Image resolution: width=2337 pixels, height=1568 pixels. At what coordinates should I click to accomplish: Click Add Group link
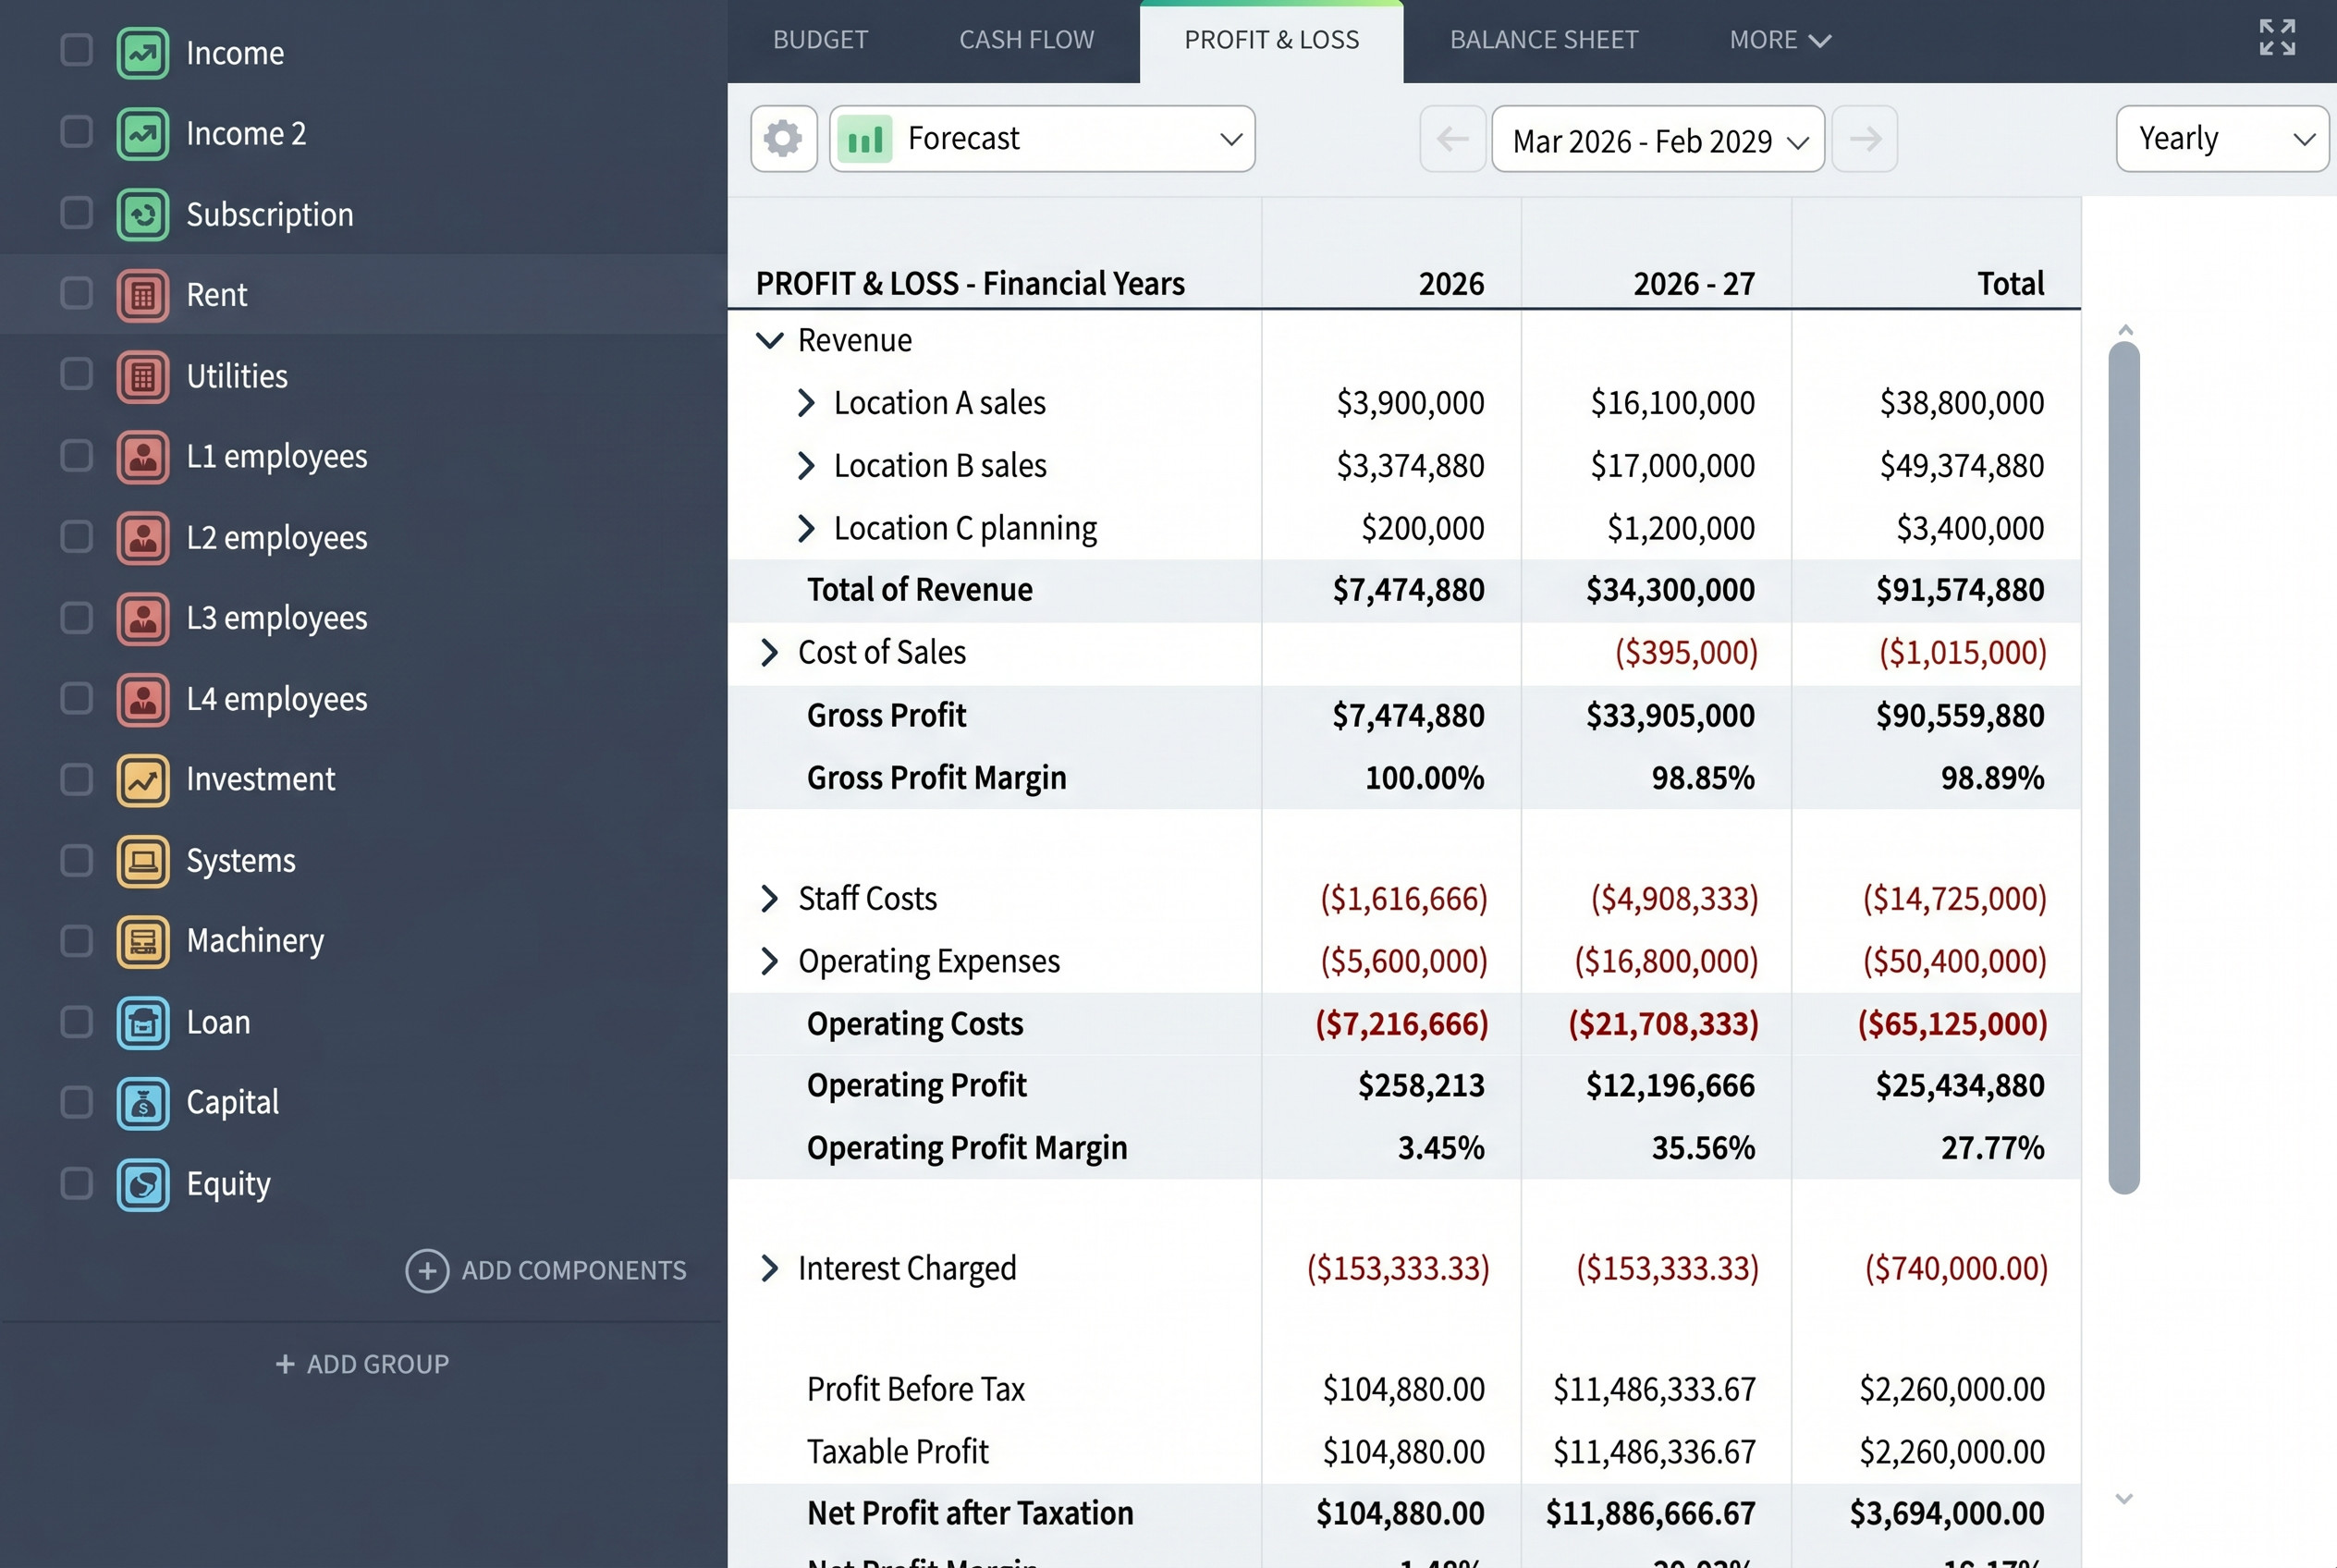pyautogui.click(x=362, y=1364)
